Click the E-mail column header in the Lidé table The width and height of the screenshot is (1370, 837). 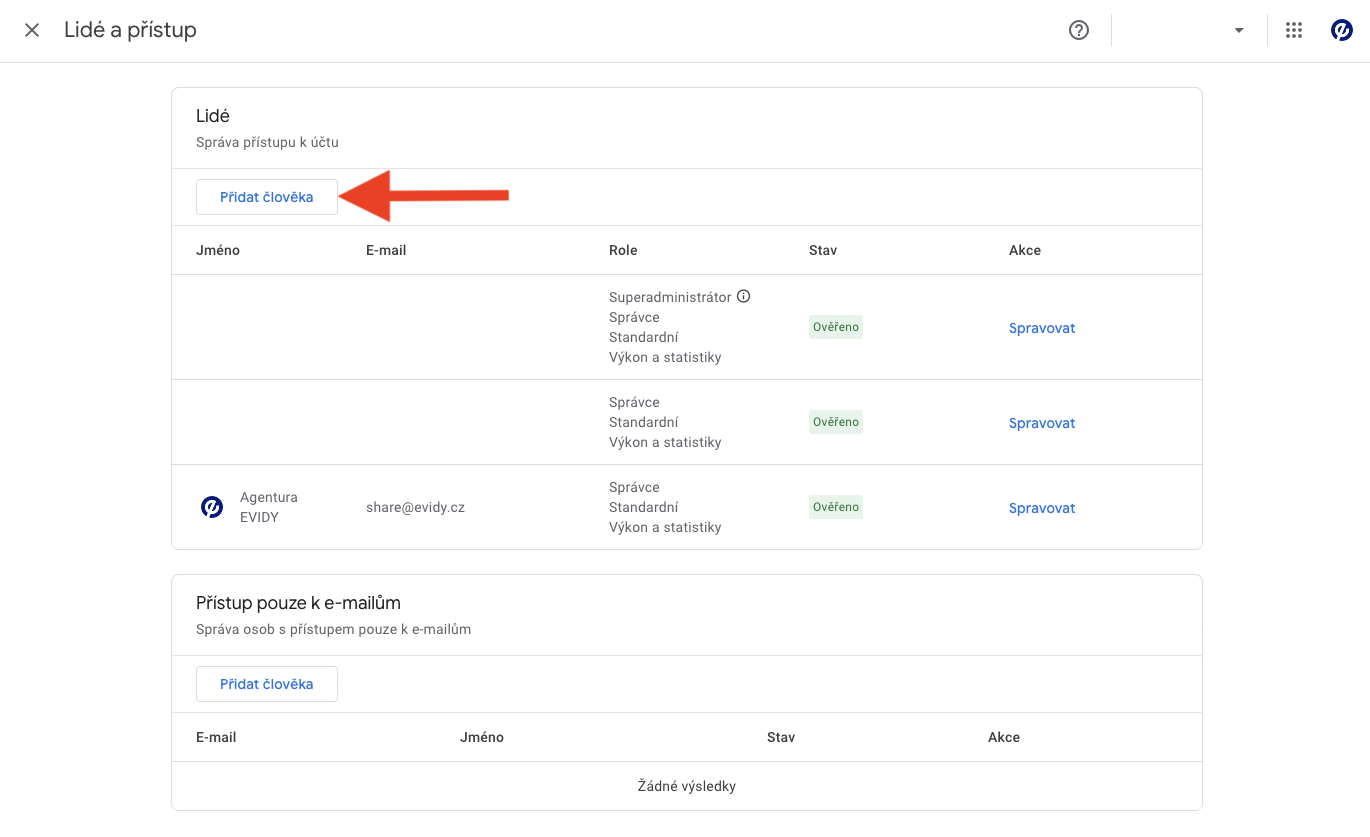pos(386,250)
